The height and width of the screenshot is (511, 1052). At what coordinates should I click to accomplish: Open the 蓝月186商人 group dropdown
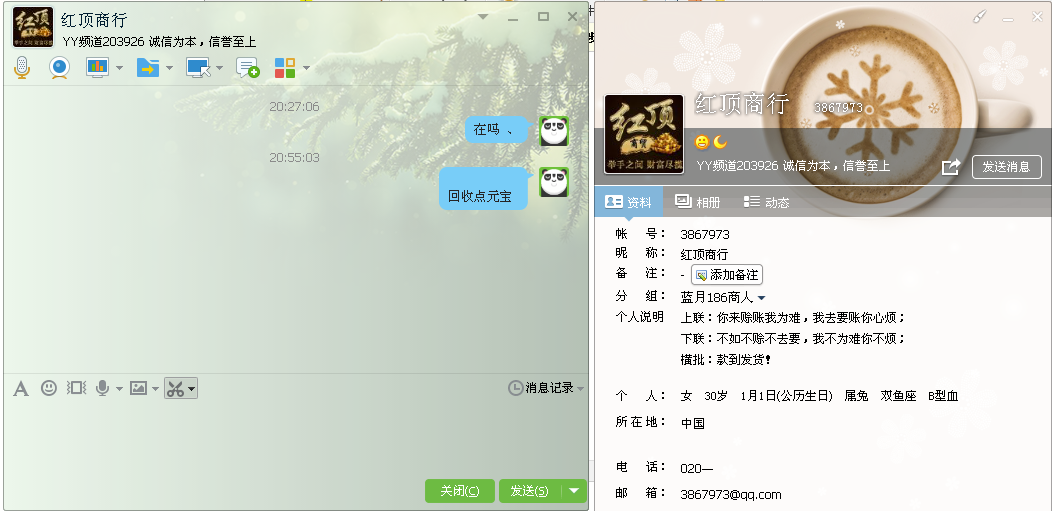[x=761, y=298]
